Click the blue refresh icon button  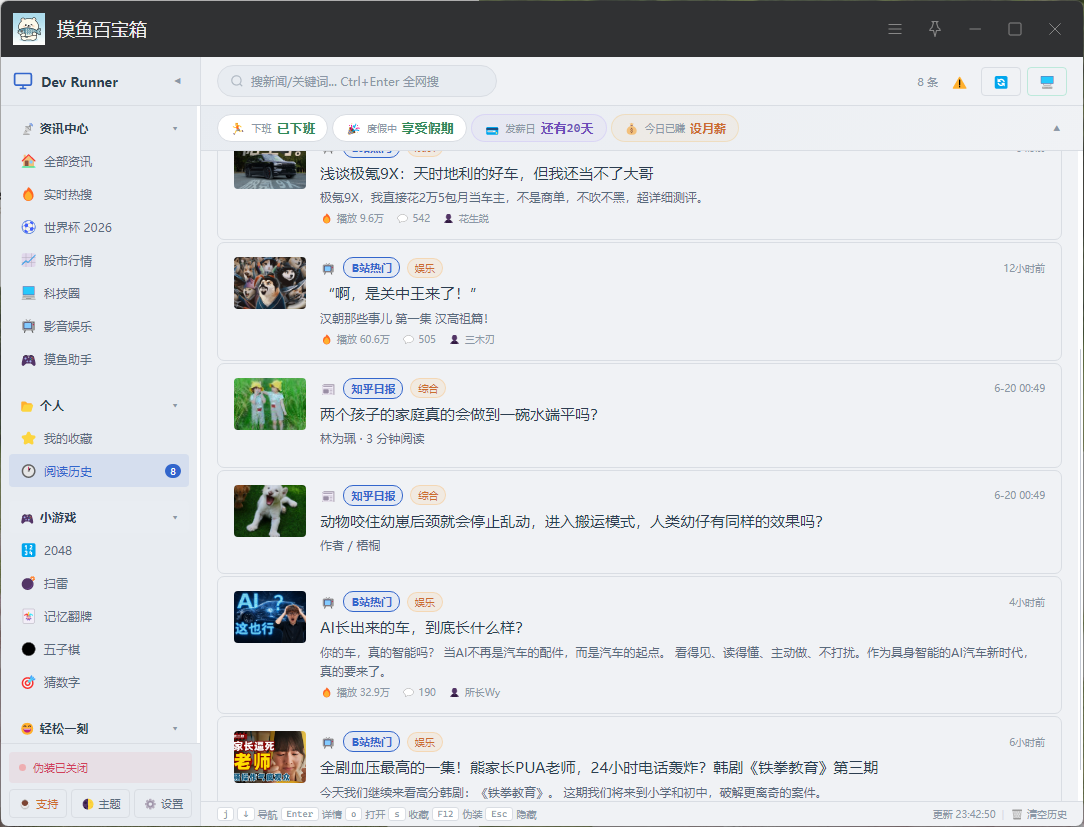tap(1000, 82)
